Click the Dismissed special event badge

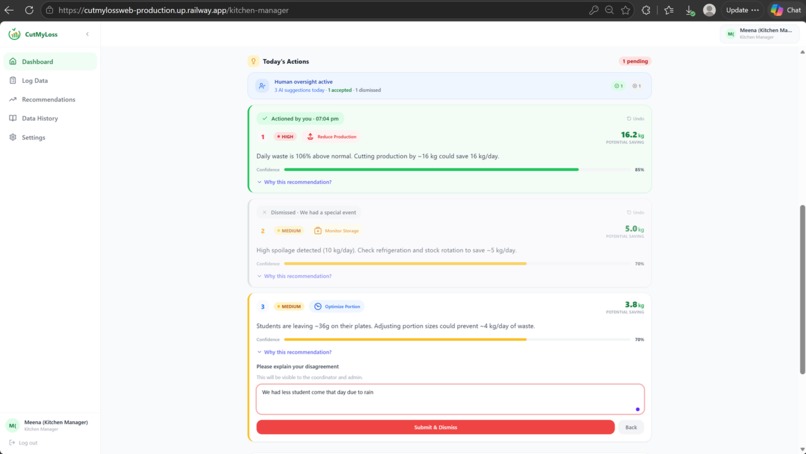(309, 212)
